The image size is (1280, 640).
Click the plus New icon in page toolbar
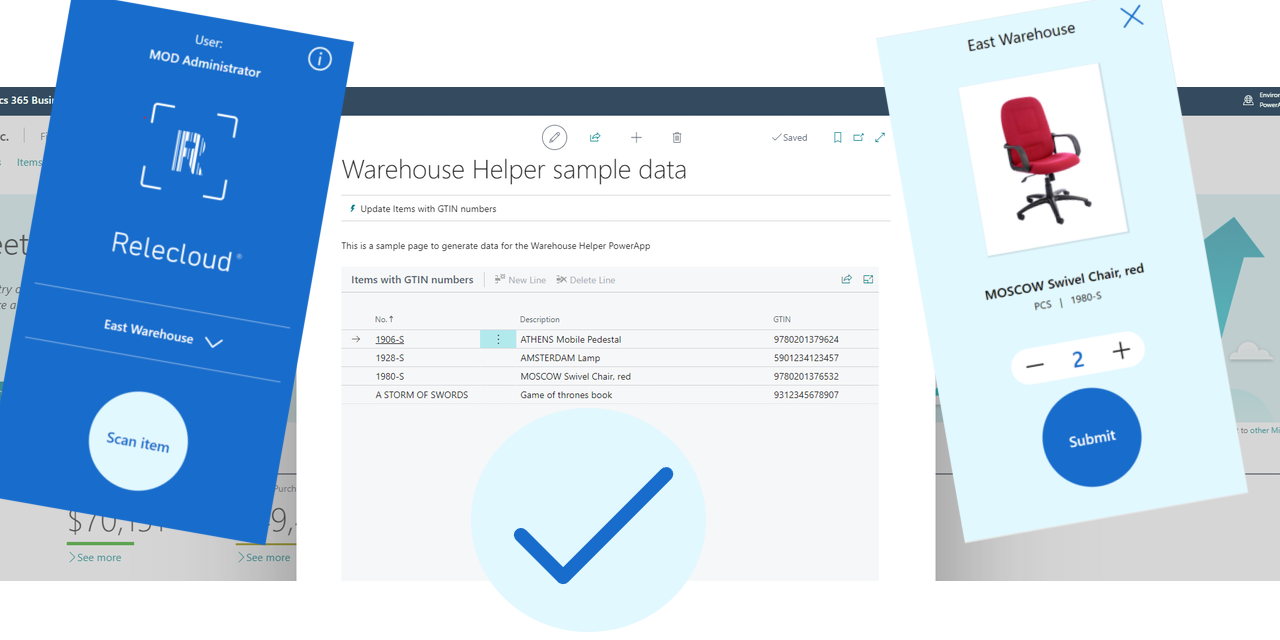(636, 137)
